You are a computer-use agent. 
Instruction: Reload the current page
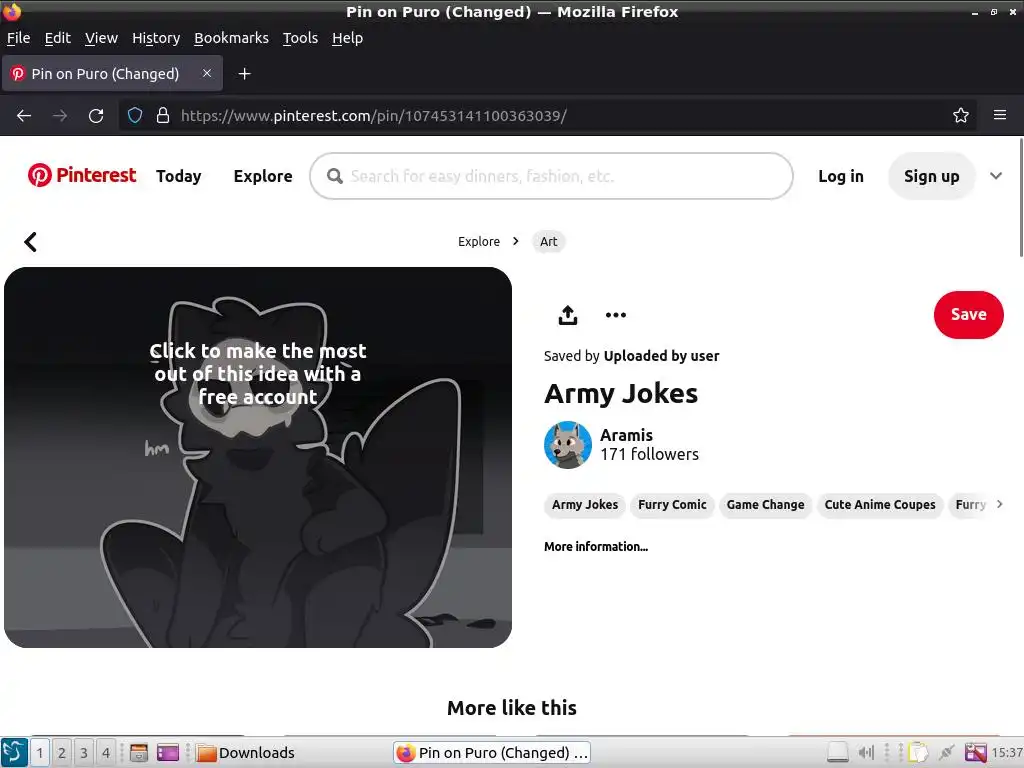point(96,116)
